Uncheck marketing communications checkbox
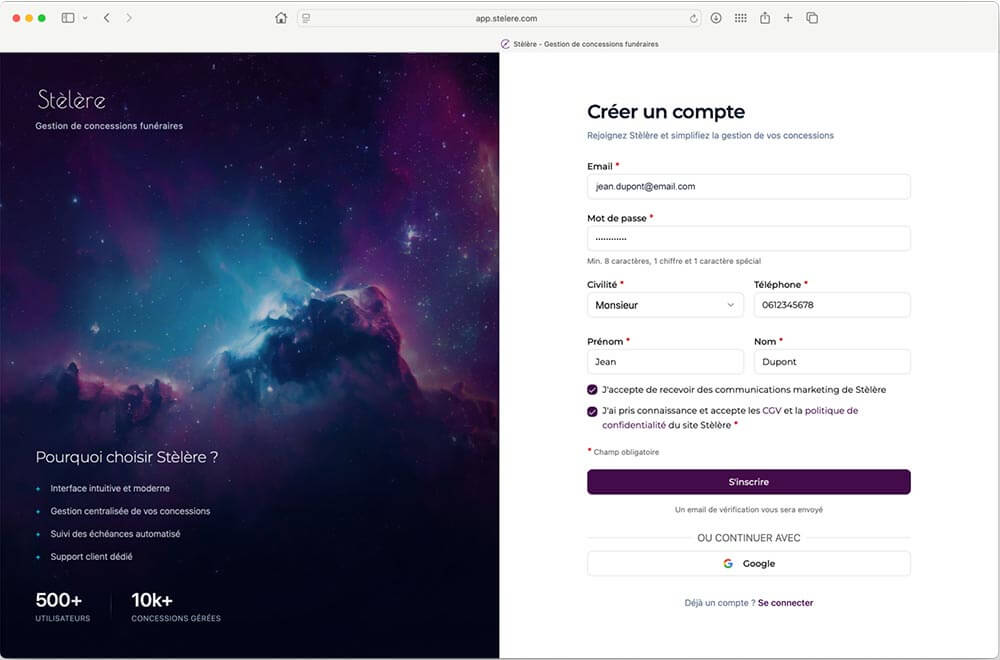 [x=592, y=390]
